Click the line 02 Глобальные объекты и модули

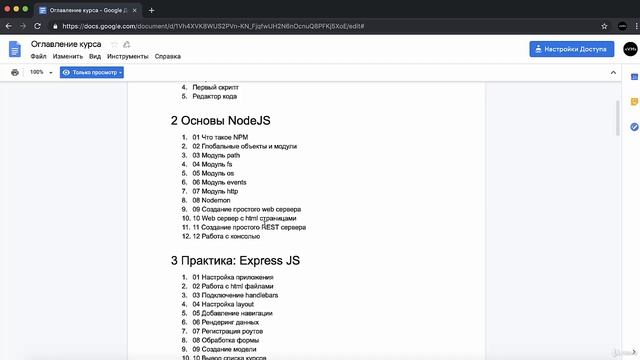[x=244, y=146]
